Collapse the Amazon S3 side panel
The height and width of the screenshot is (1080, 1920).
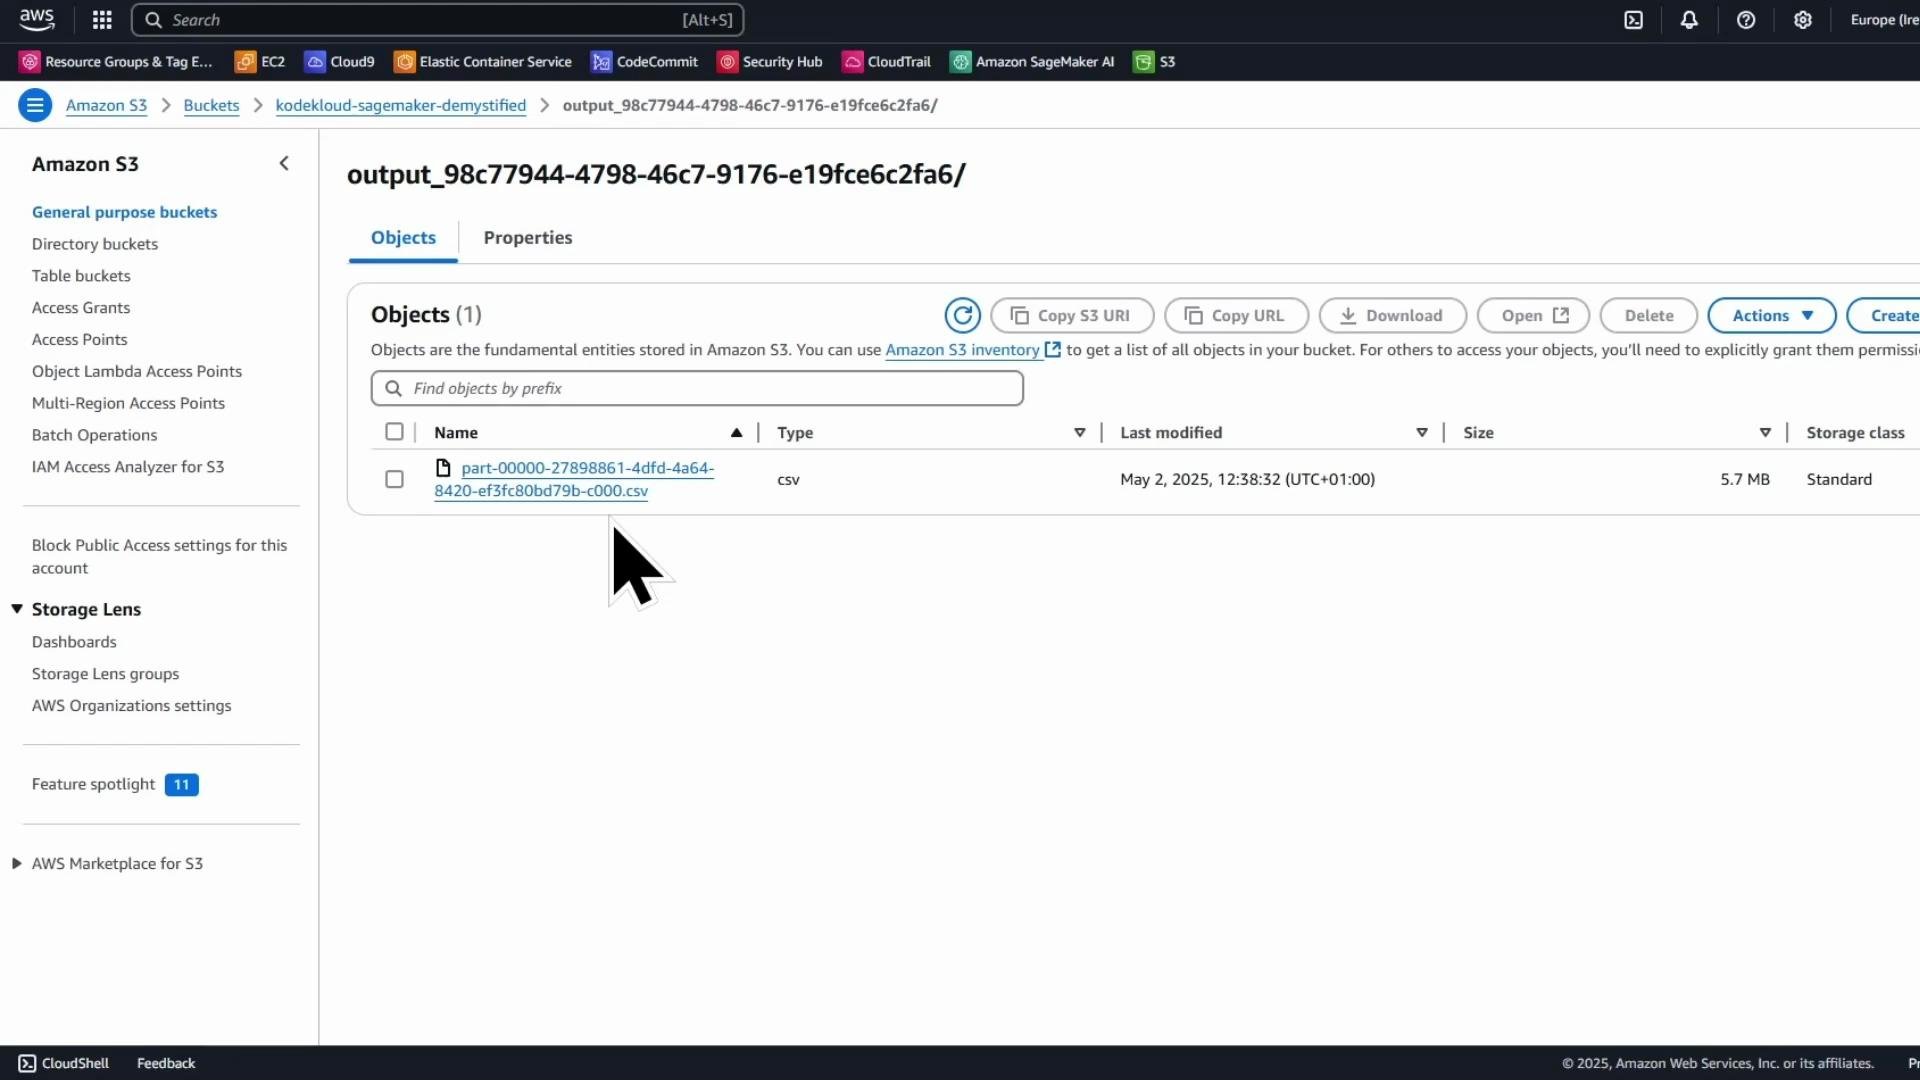284,163
